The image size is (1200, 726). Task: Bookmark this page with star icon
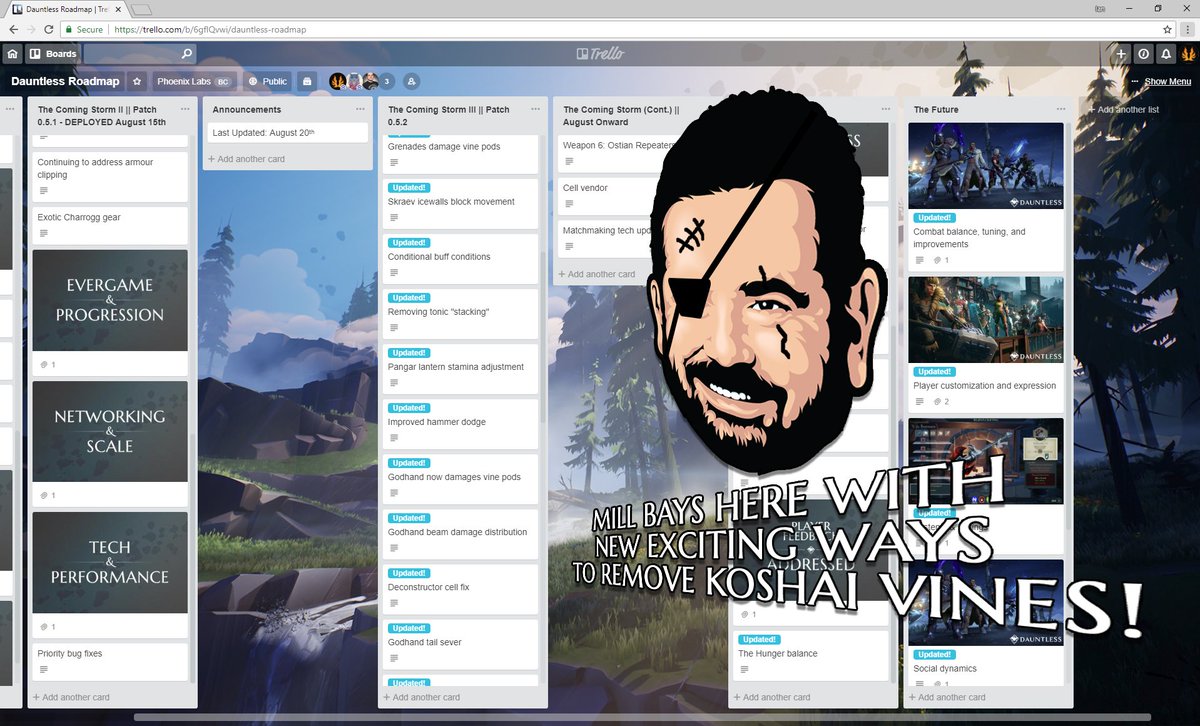pyautogui.click(x=1167, y=30)
